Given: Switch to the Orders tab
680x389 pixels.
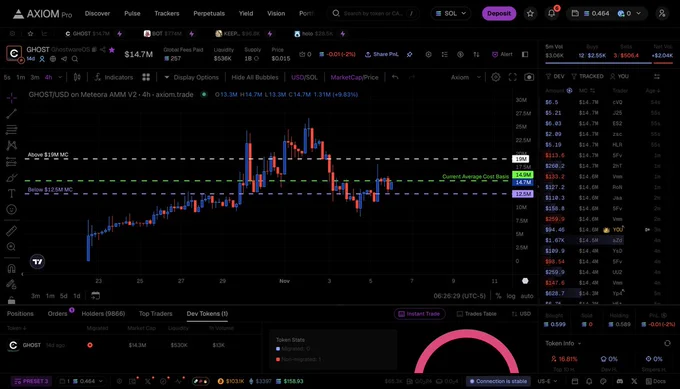Looking at the screenshot, I should point(57,314).
